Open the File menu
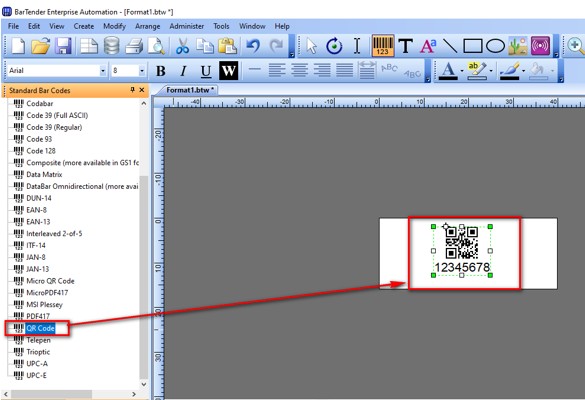 13,26
